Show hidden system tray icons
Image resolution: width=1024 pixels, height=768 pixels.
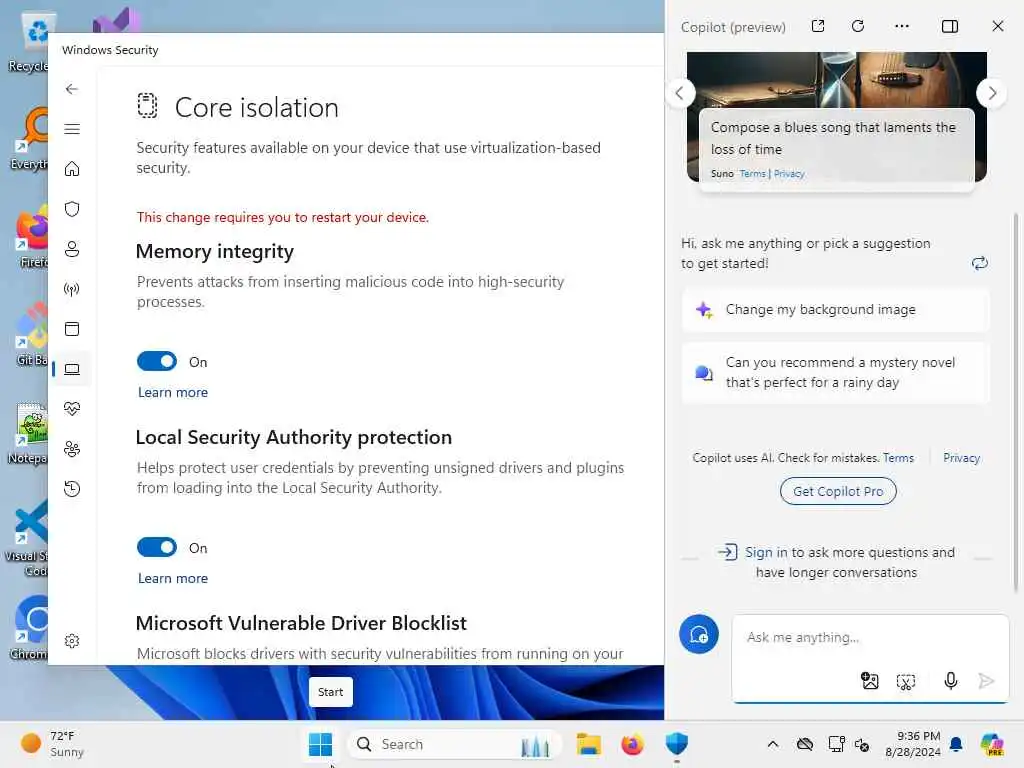(x=773, y=744)
